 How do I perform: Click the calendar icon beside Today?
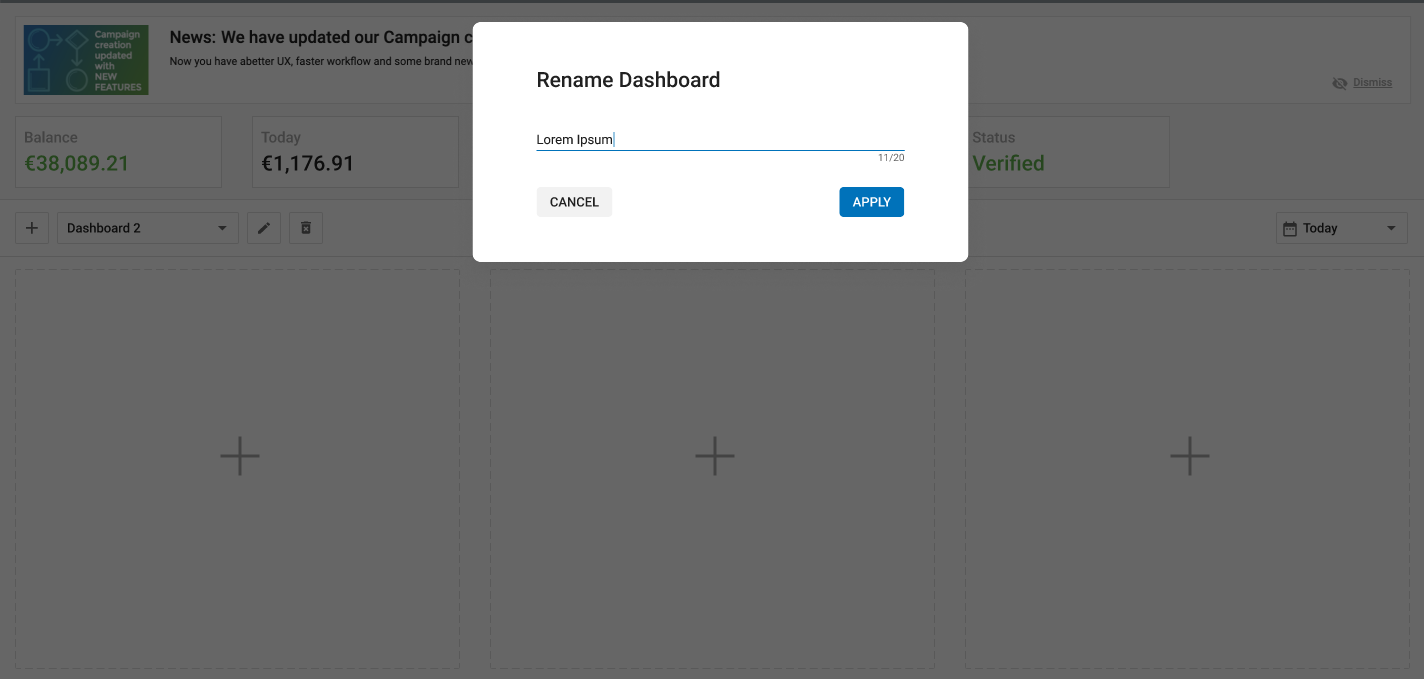(1290, 228)
